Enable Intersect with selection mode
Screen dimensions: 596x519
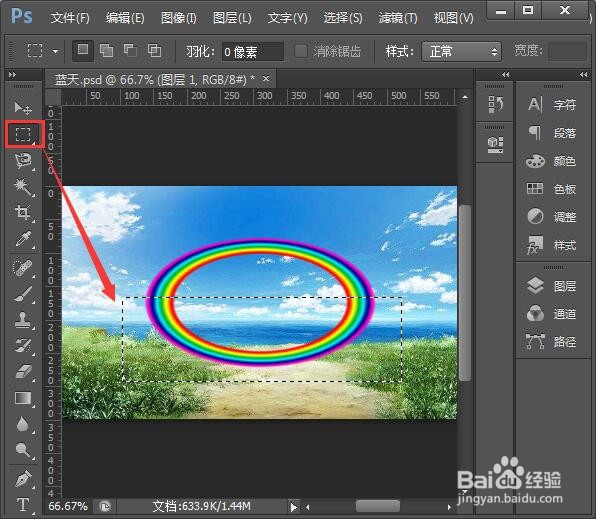click(154, 50)
